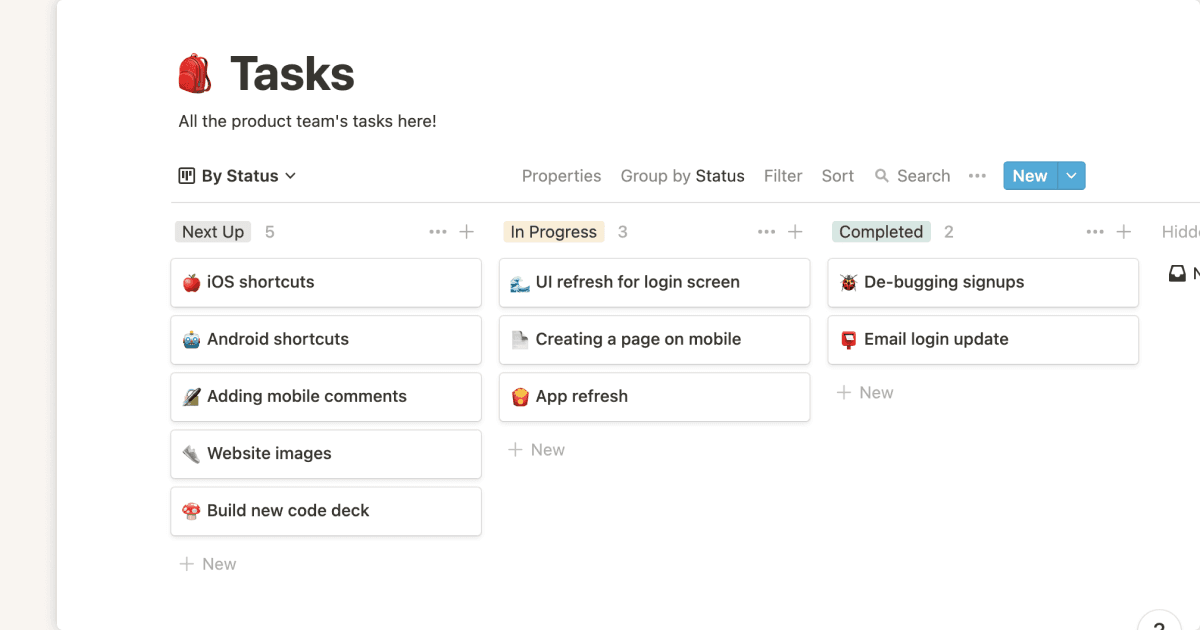The image size is (1200, 630).
Task: Open the Sort menu
Action: 837,175
